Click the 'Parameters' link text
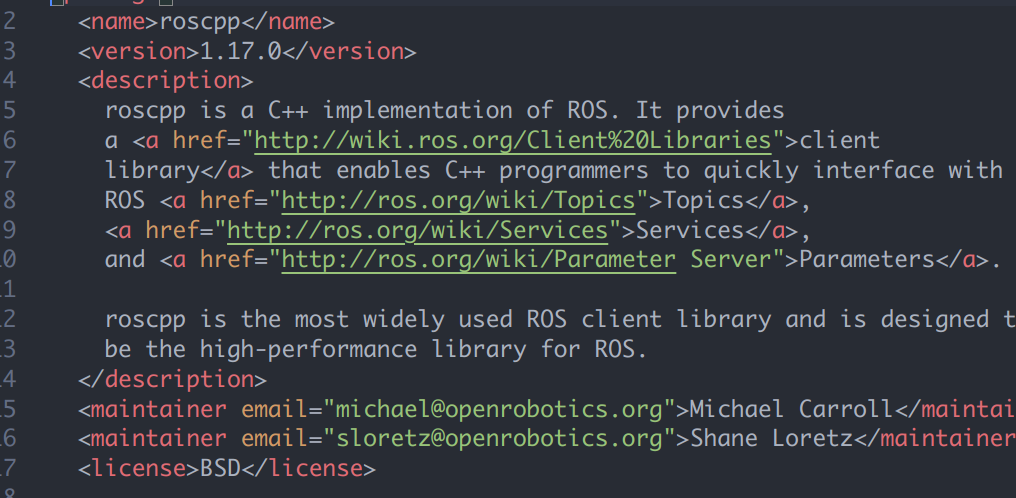Viewport: 1016px width, 498px height. 866,260
